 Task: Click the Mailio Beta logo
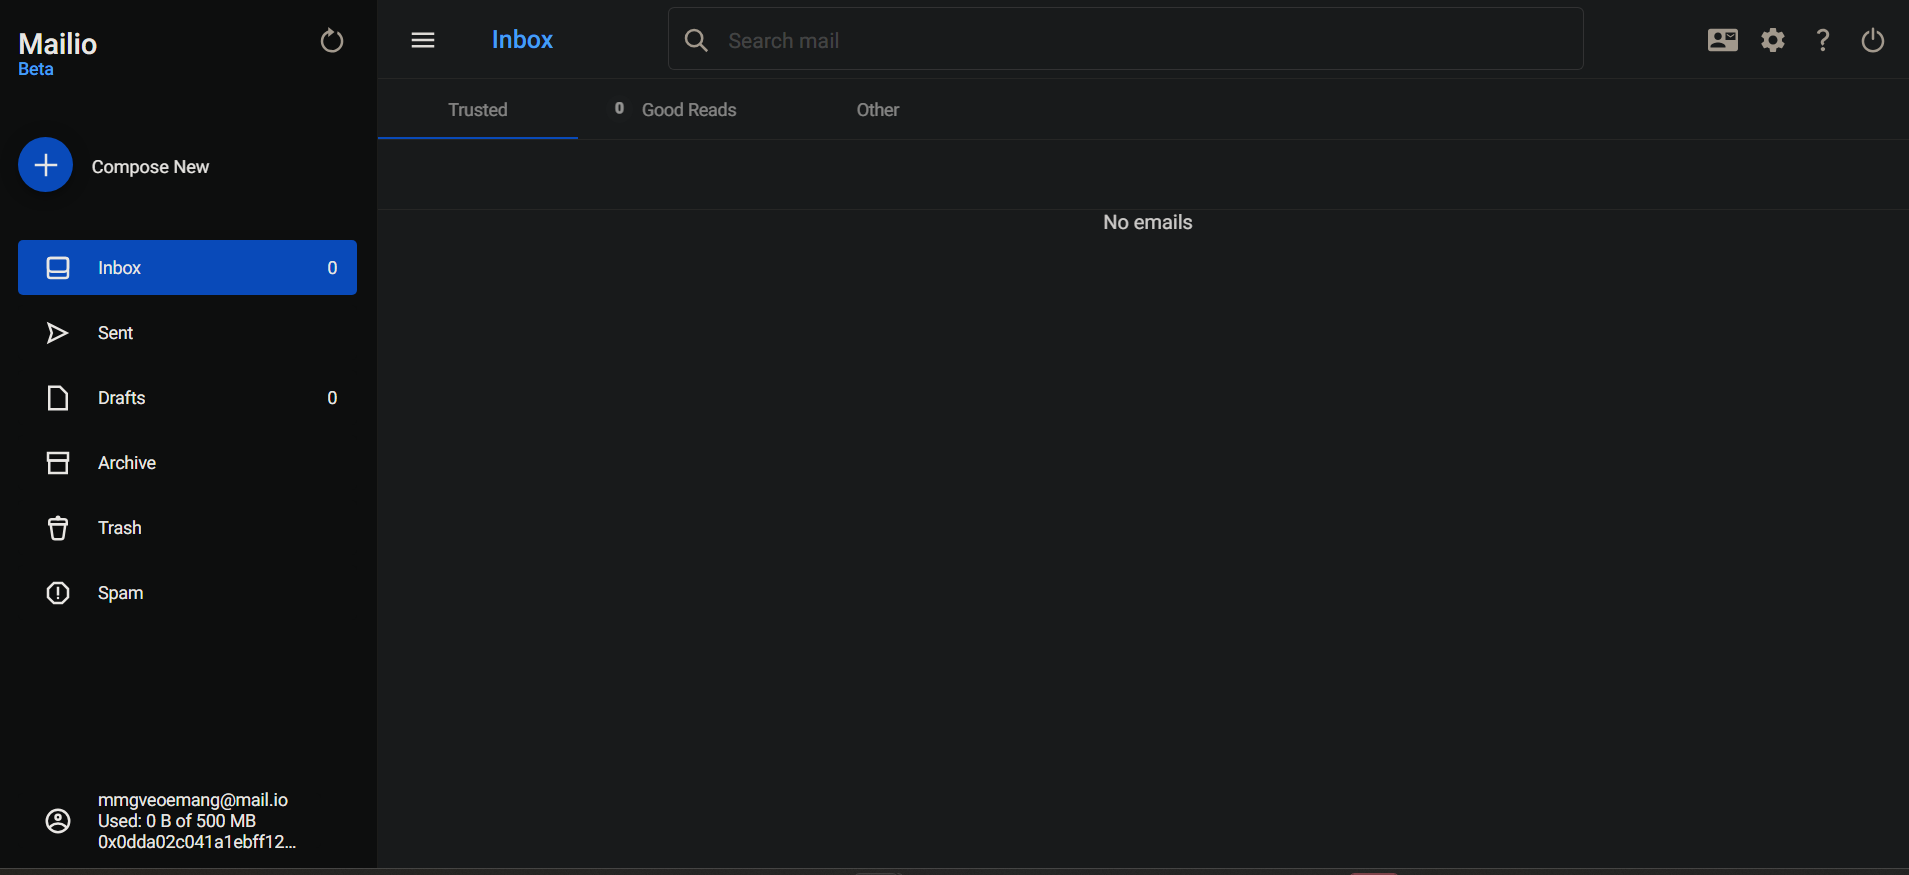(57, 53)
